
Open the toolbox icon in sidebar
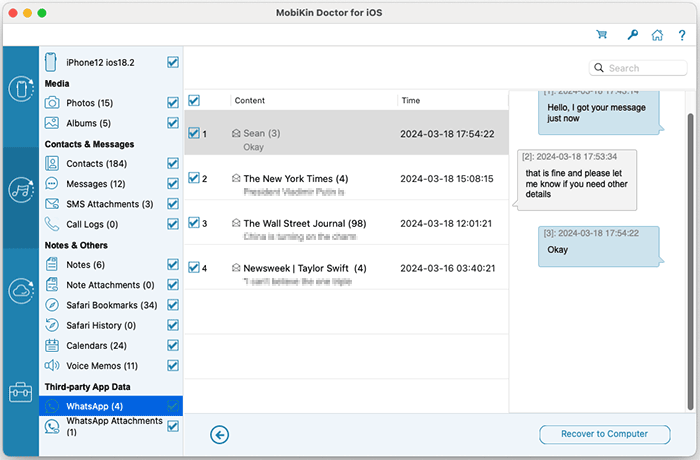pos(21,391)
